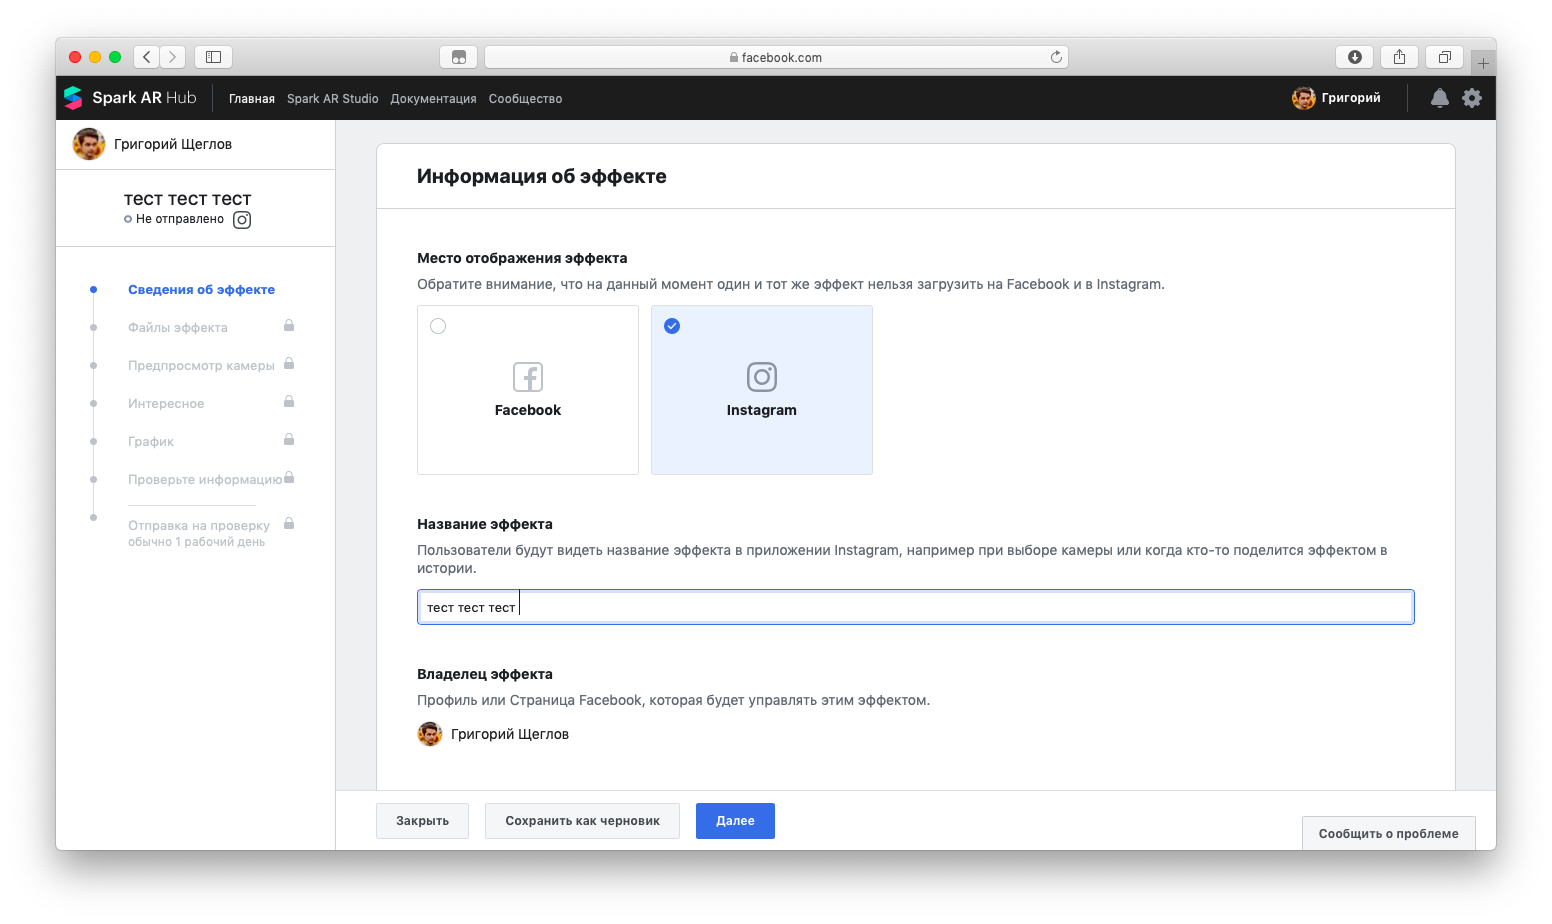This screenshot has width=1552, height=924.
Task: Toggle the Safari sidebar button
Action: tap(213, 57)
